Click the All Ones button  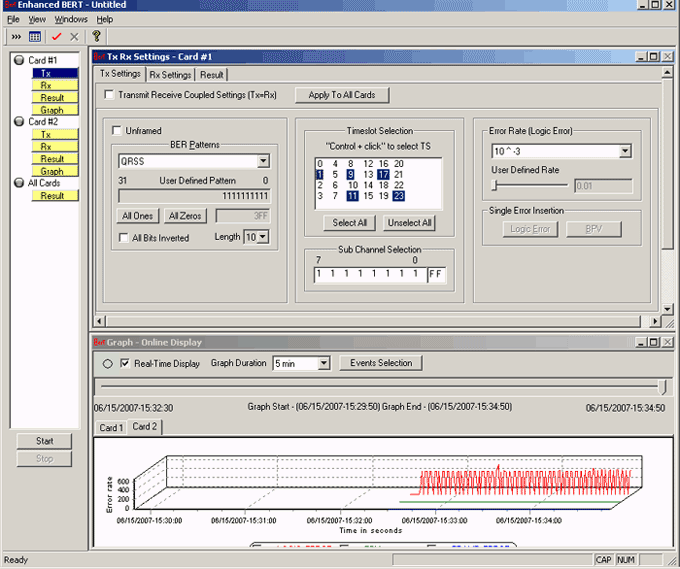[137, 216]
